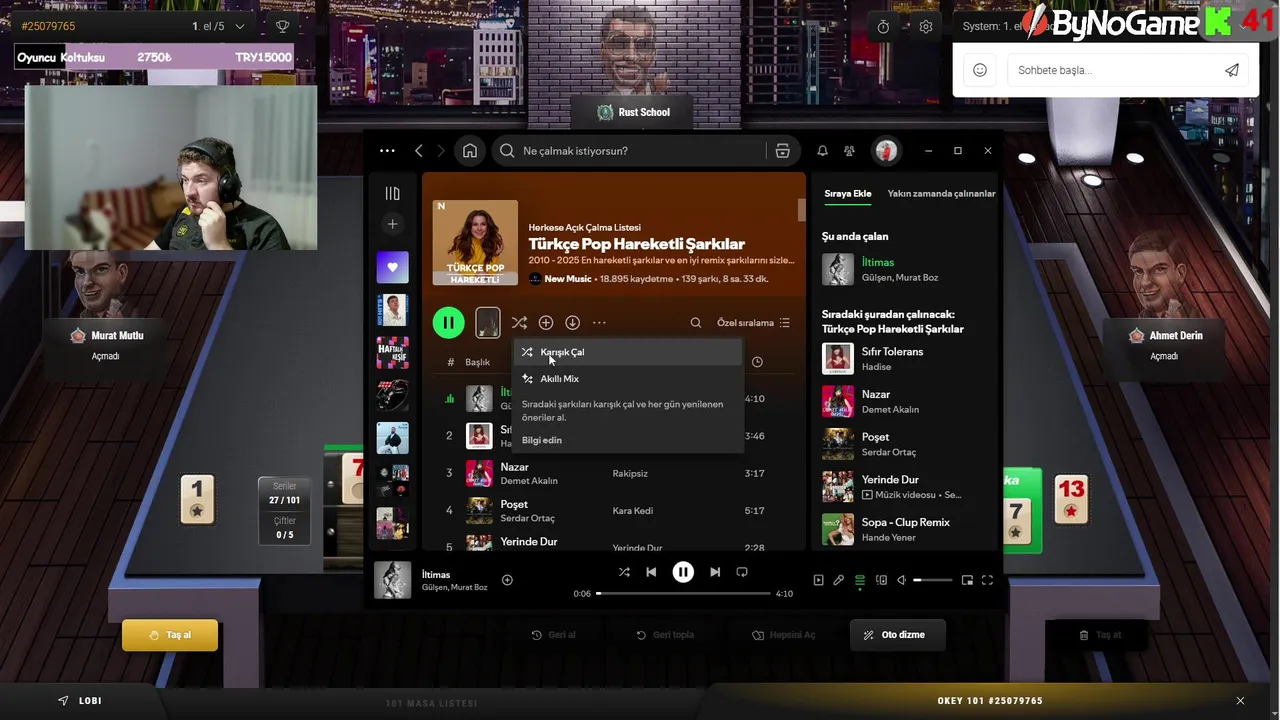Toggle the Now Playing view
Image resolution: width=1280 pixels, height=720 pixels.
[818, 580]
